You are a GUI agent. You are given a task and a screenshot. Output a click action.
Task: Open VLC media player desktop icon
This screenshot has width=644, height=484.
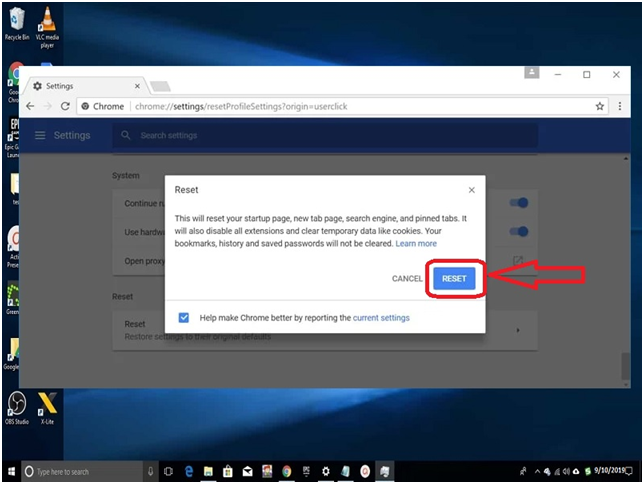pyautogui.click(x=47, y=27)
